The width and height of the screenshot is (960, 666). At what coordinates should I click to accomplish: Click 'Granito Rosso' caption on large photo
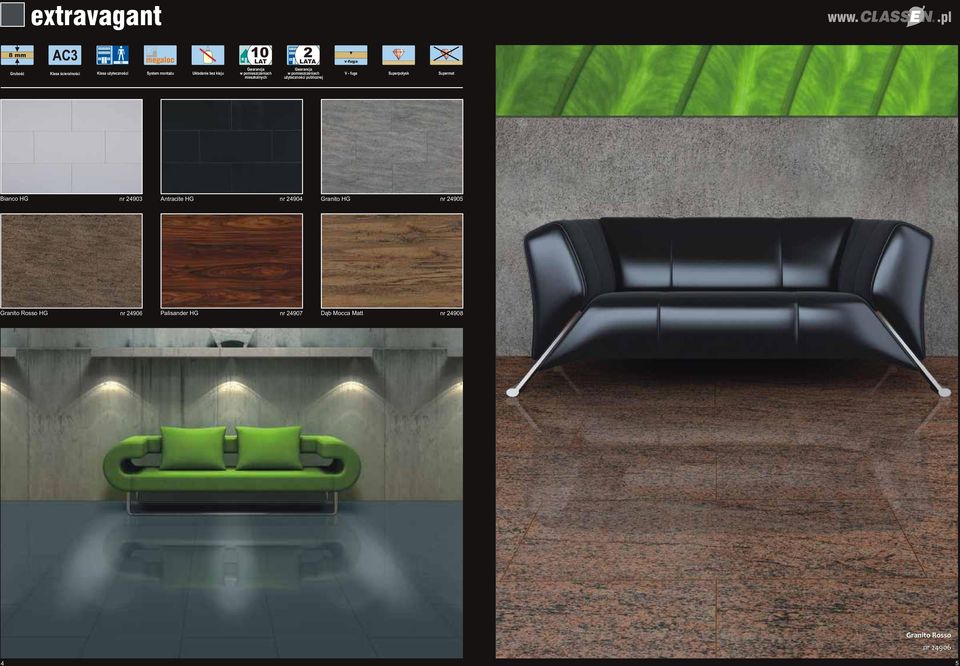point(929,635)
